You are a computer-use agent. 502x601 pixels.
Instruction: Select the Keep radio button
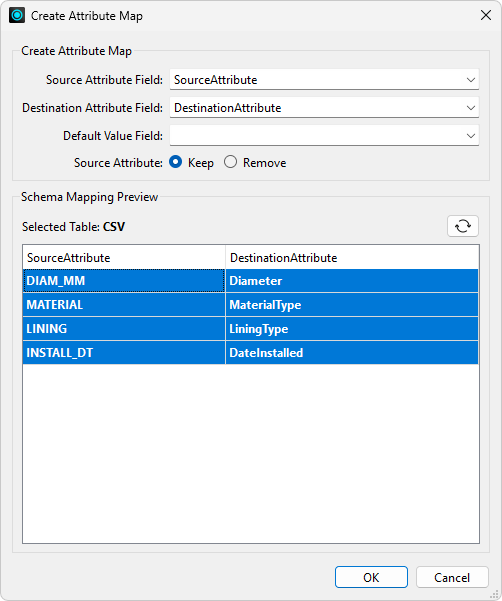click(176, 162)
